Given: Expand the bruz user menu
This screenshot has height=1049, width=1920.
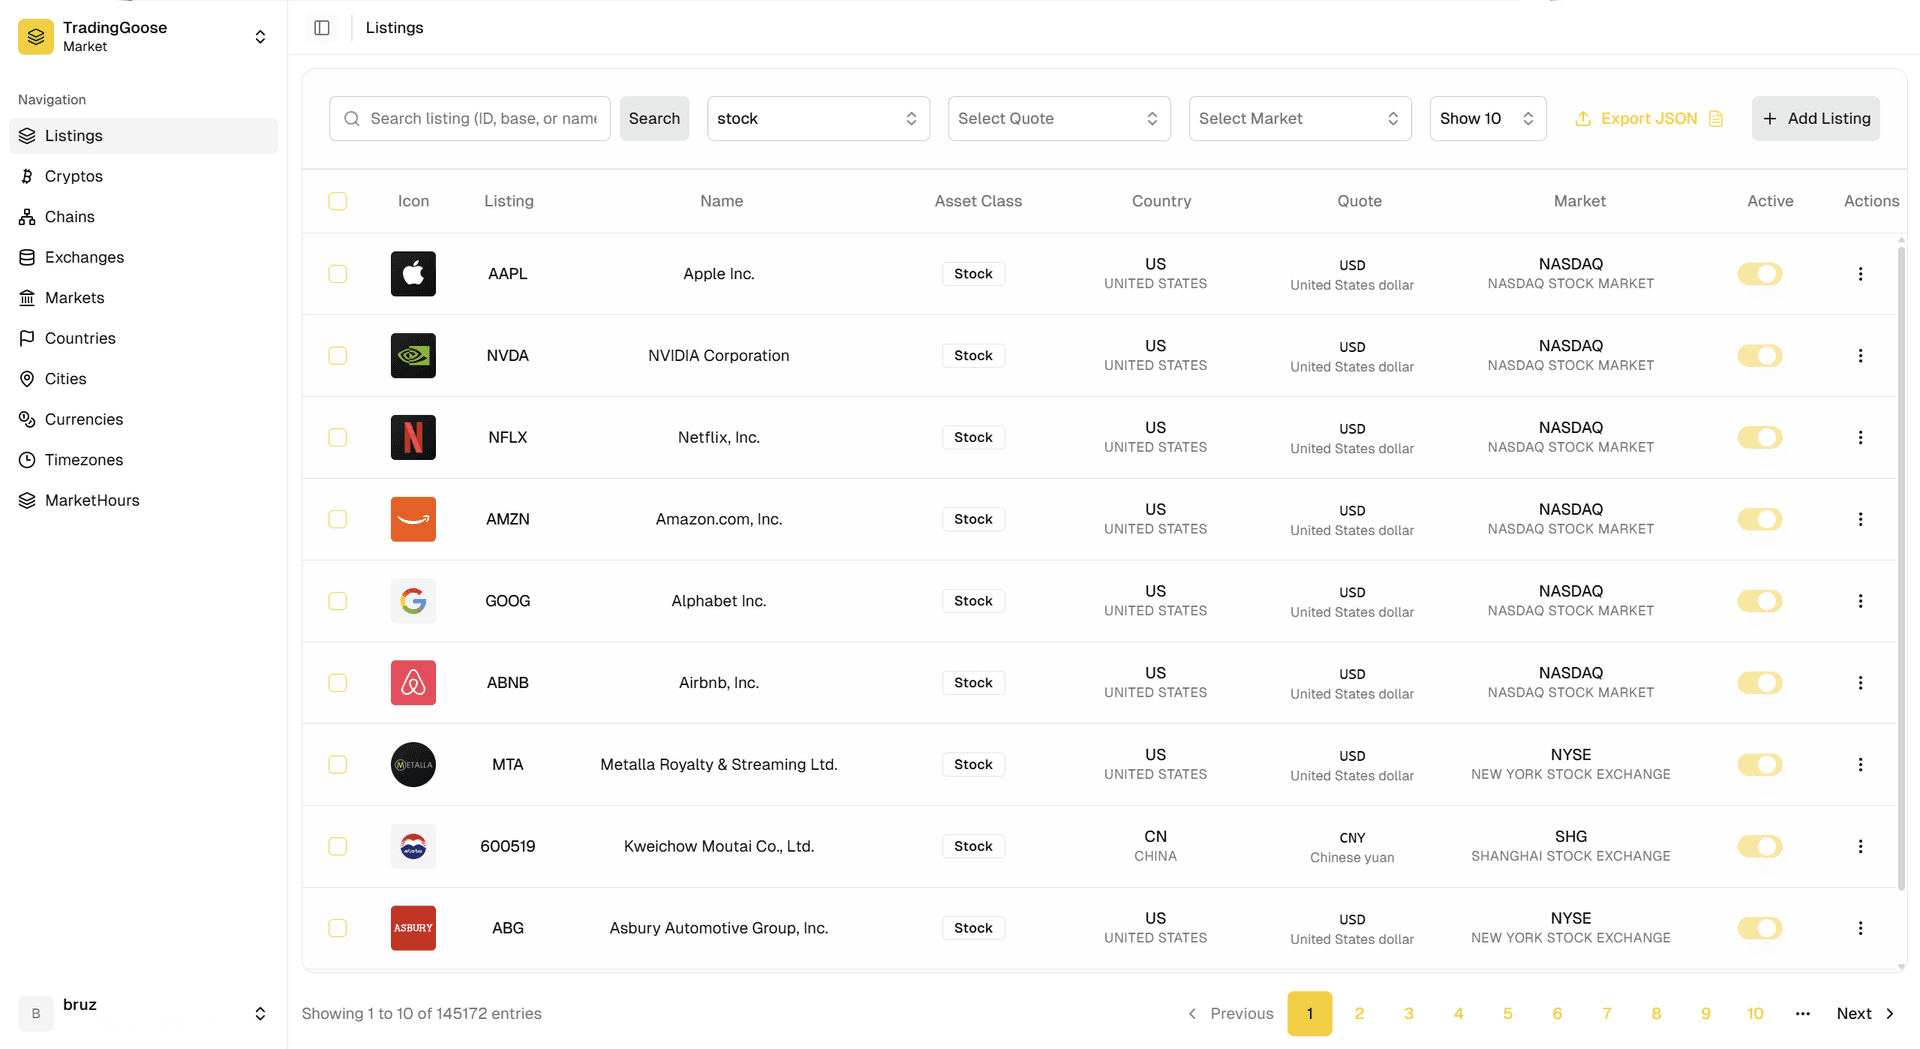Looking at the screenshot, I should click(260, 1014).
